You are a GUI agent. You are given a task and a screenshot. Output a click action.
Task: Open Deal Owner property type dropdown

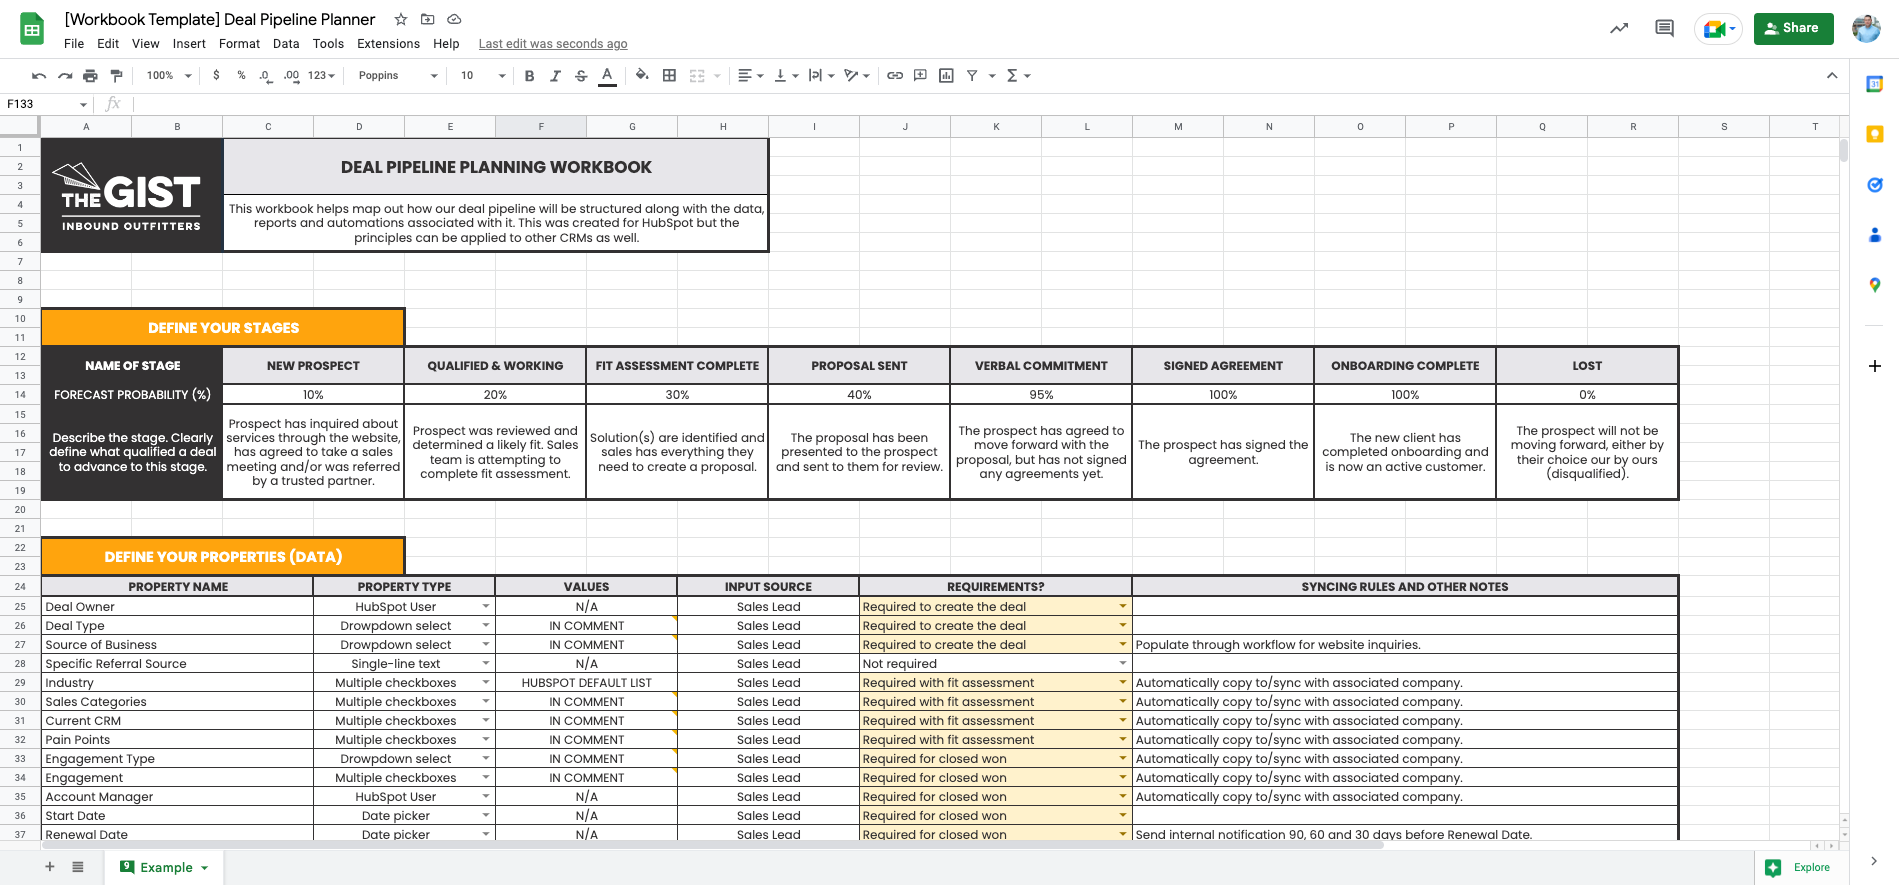coord(486,607)
